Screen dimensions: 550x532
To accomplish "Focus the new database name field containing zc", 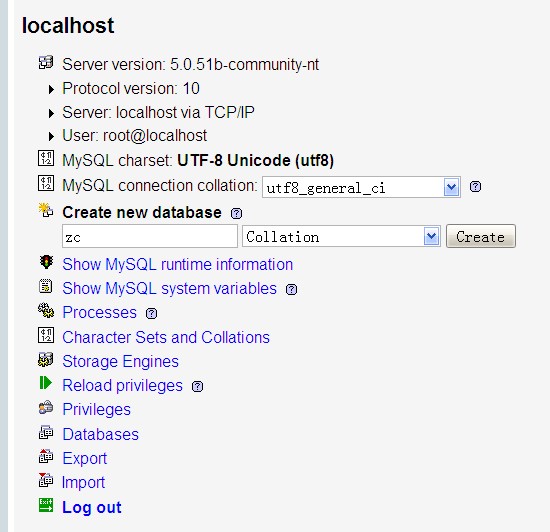I will point(150,236).
